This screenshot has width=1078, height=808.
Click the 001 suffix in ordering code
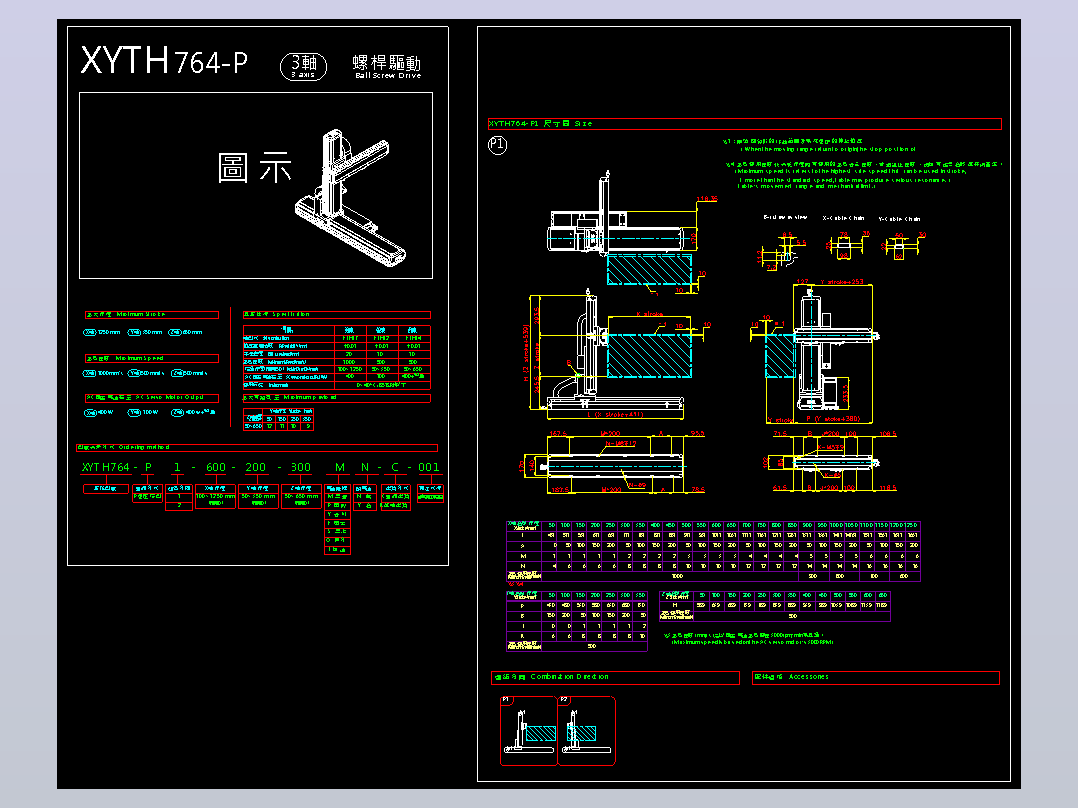pyautogui.click(x=429, y=467)
